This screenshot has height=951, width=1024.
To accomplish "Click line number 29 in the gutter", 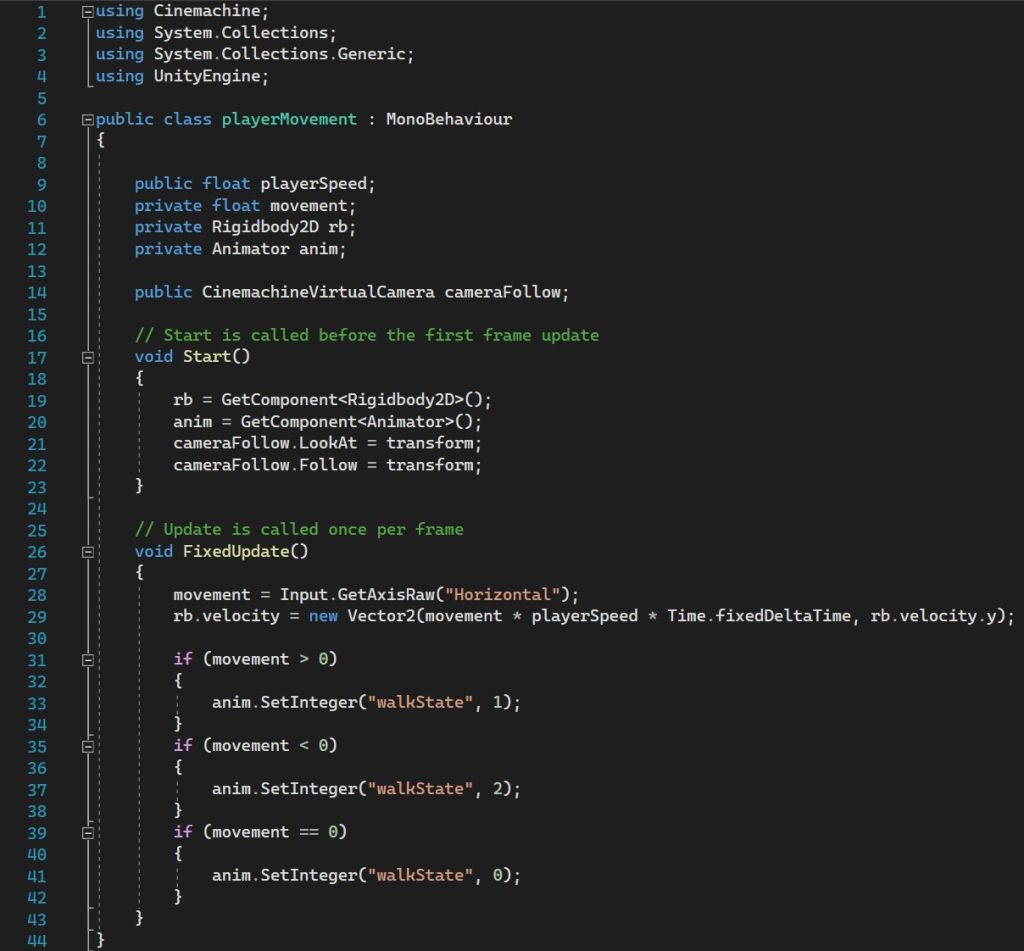I will (x=36, y=616).
